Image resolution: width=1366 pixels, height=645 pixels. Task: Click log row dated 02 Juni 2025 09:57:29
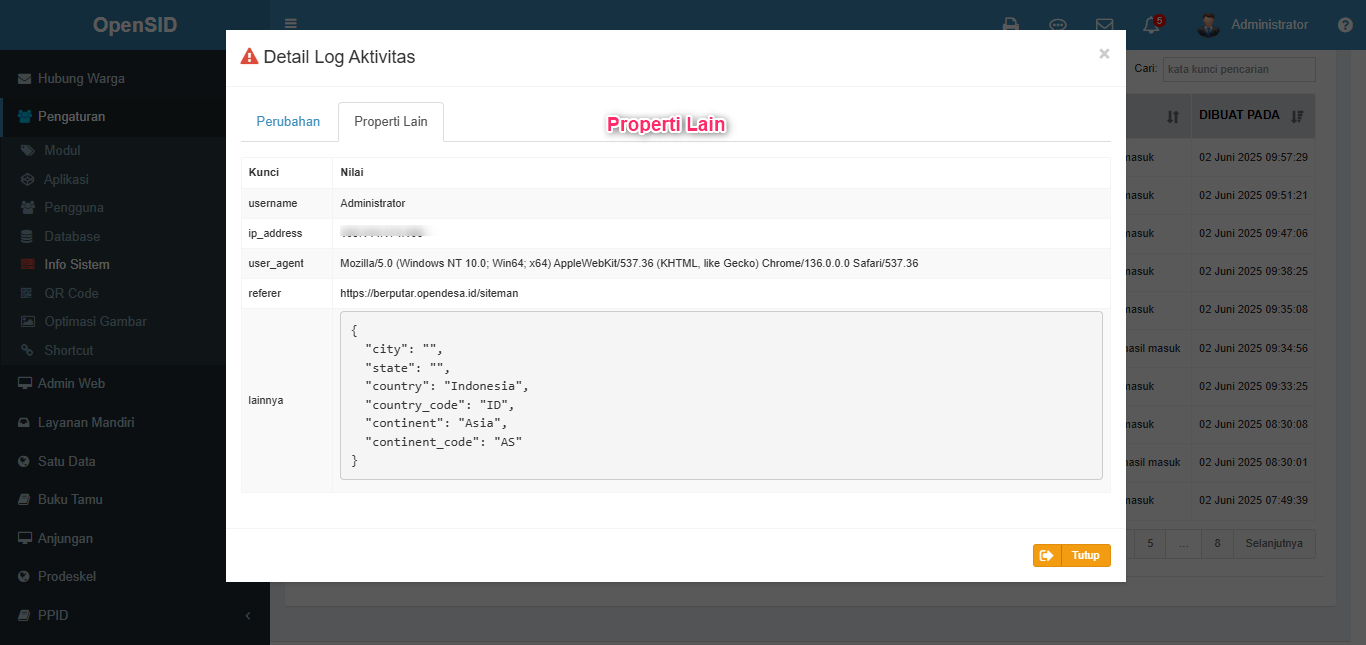(1253, 157)
